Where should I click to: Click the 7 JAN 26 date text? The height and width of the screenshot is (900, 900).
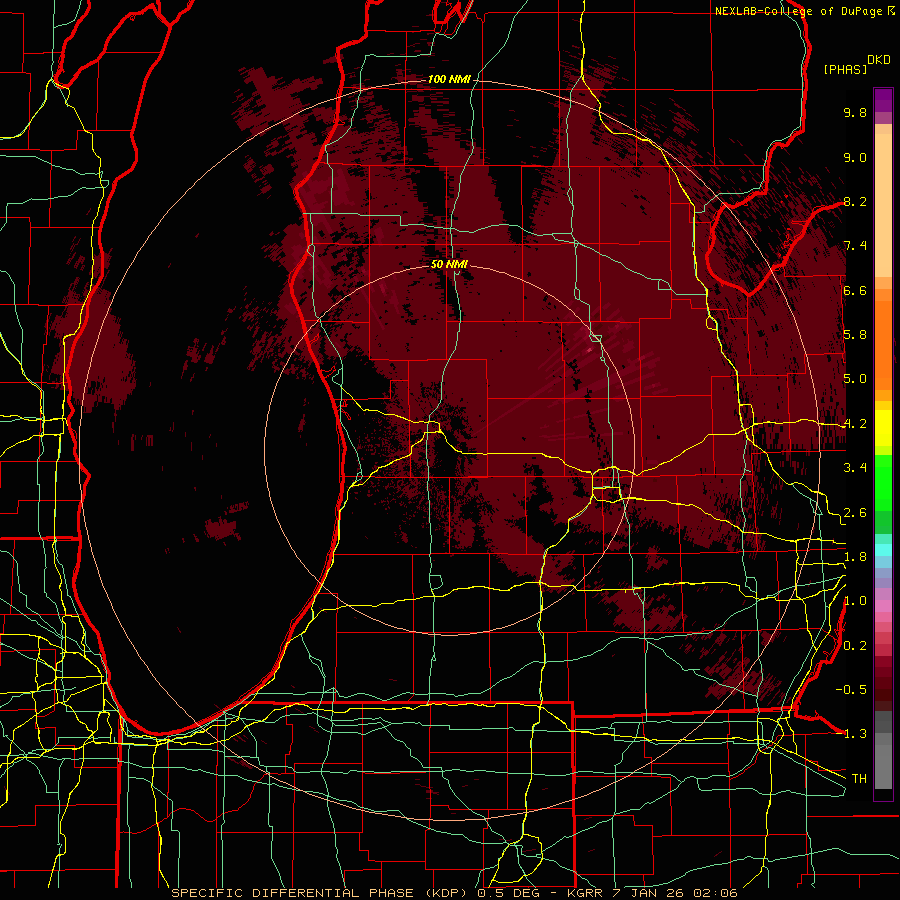pyautogui.click(x=647, y=893)
